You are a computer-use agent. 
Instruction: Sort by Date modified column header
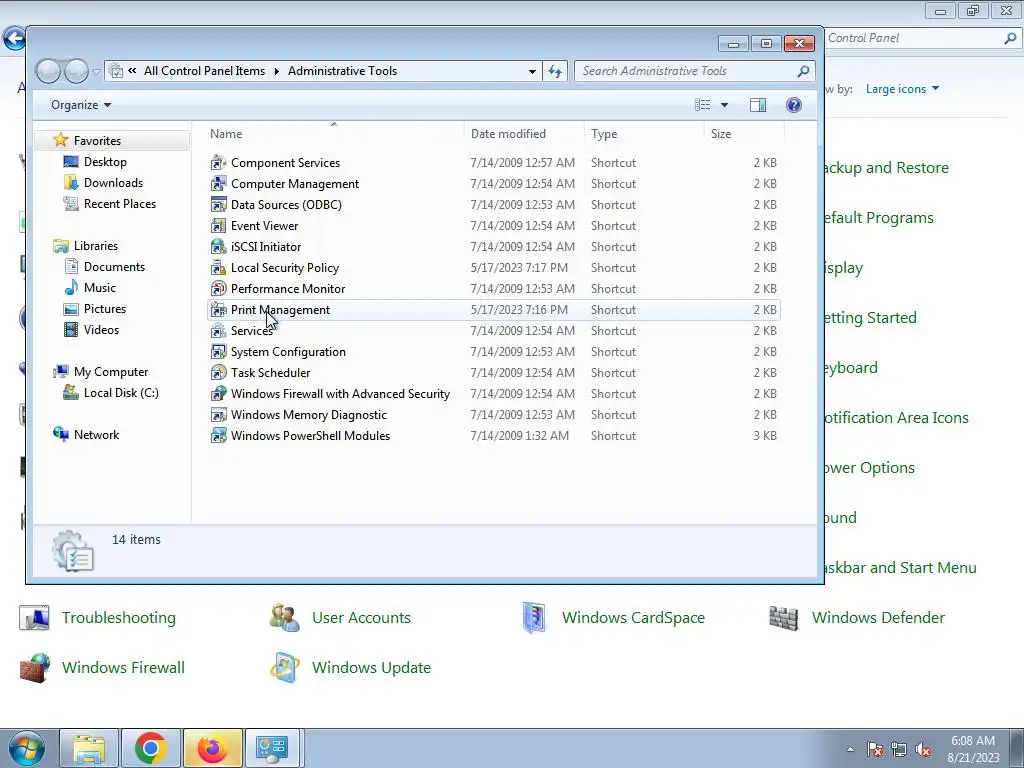524,133
